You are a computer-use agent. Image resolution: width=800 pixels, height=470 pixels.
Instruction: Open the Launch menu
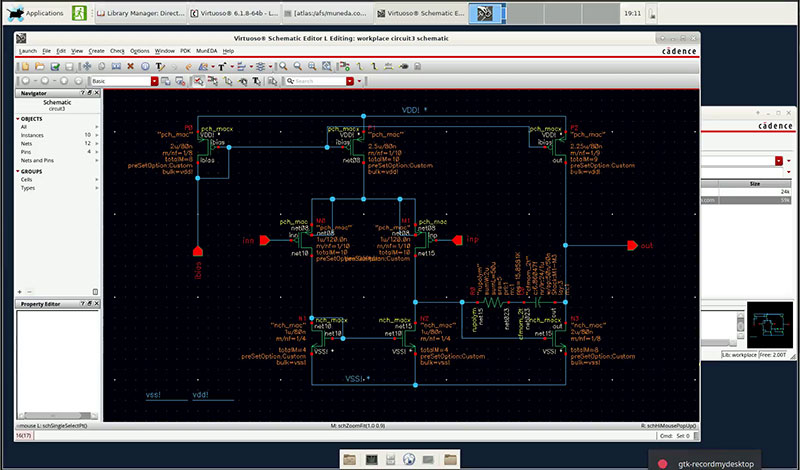click(x=28, y=51)
